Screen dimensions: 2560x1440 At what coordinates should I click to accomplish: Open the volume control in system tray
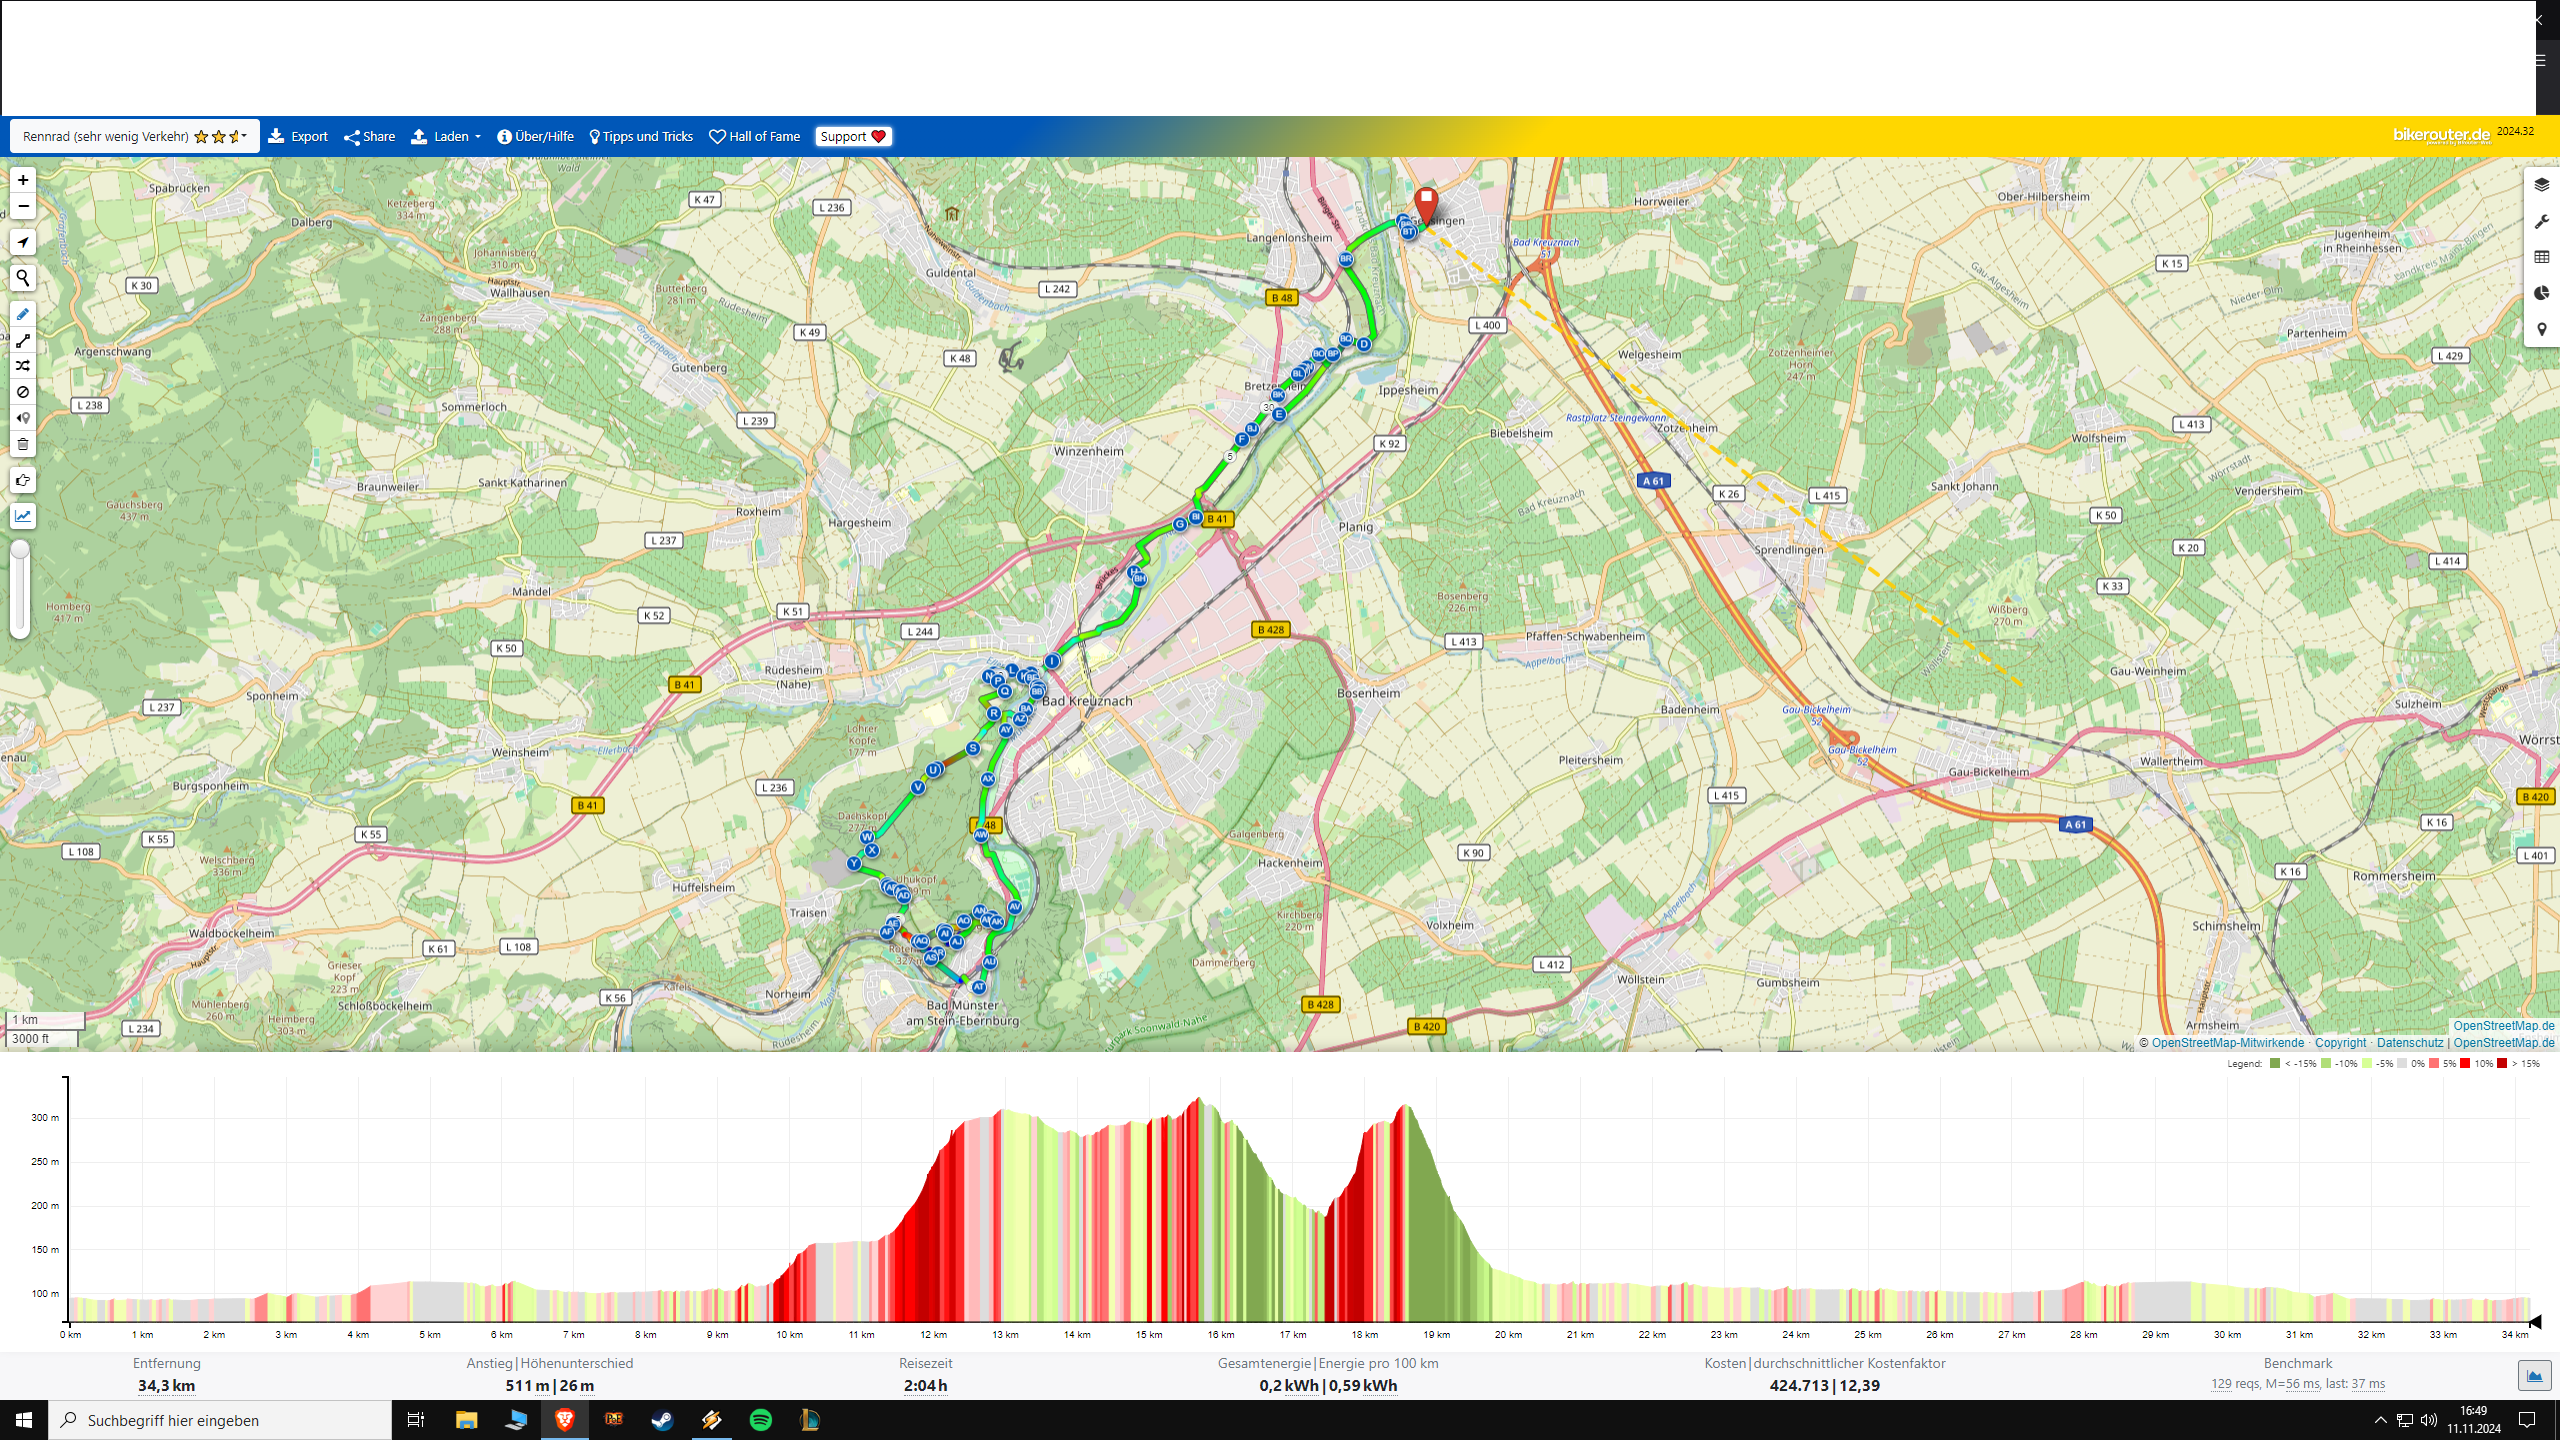pyautogui.click(x=2429, y=1420)
